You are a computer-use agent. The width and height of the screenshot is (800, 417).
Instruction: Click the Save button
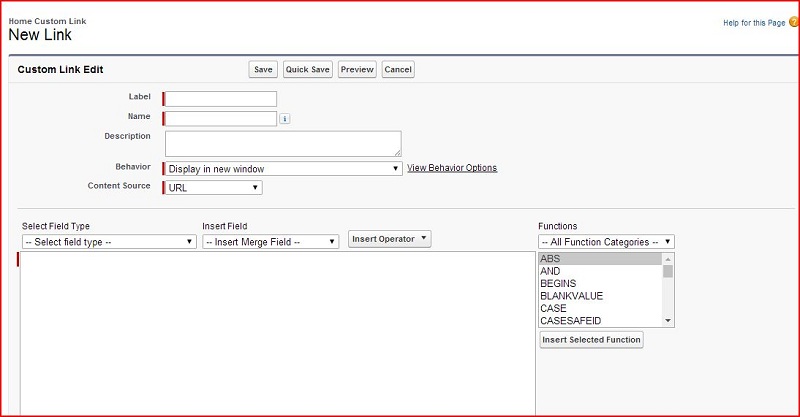click(263, 69)
